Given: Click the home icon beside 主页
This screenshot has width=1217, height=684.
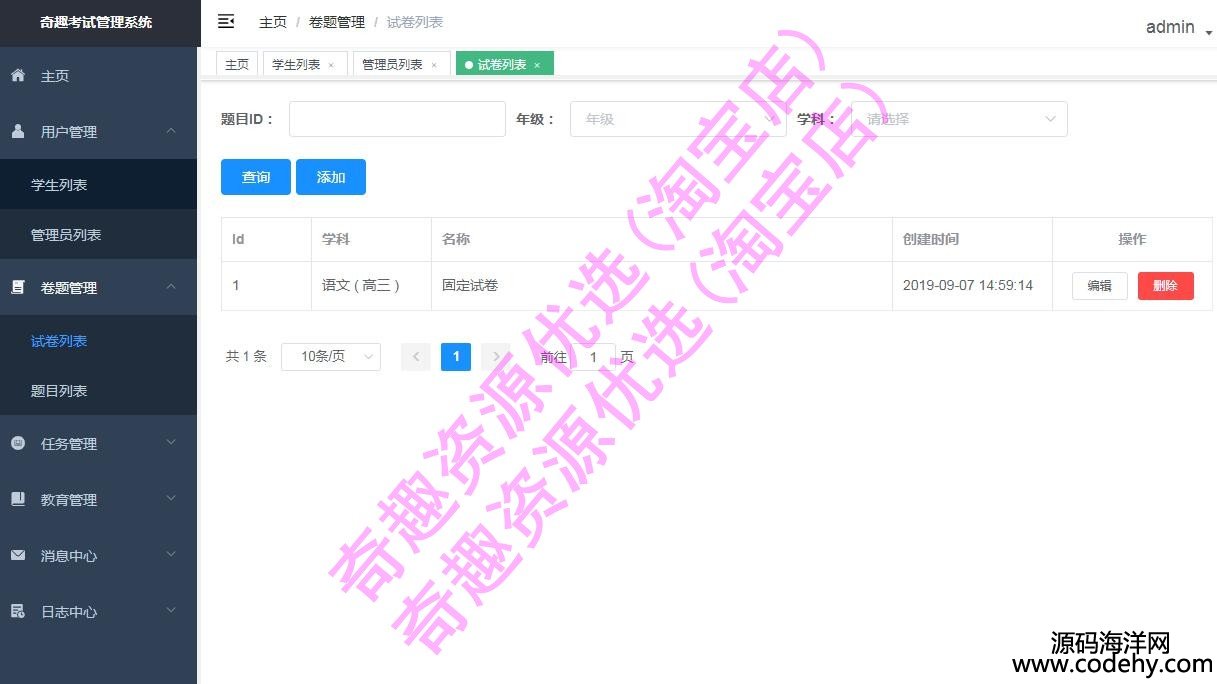Looking at the screenshot, I should pos(18,75).
